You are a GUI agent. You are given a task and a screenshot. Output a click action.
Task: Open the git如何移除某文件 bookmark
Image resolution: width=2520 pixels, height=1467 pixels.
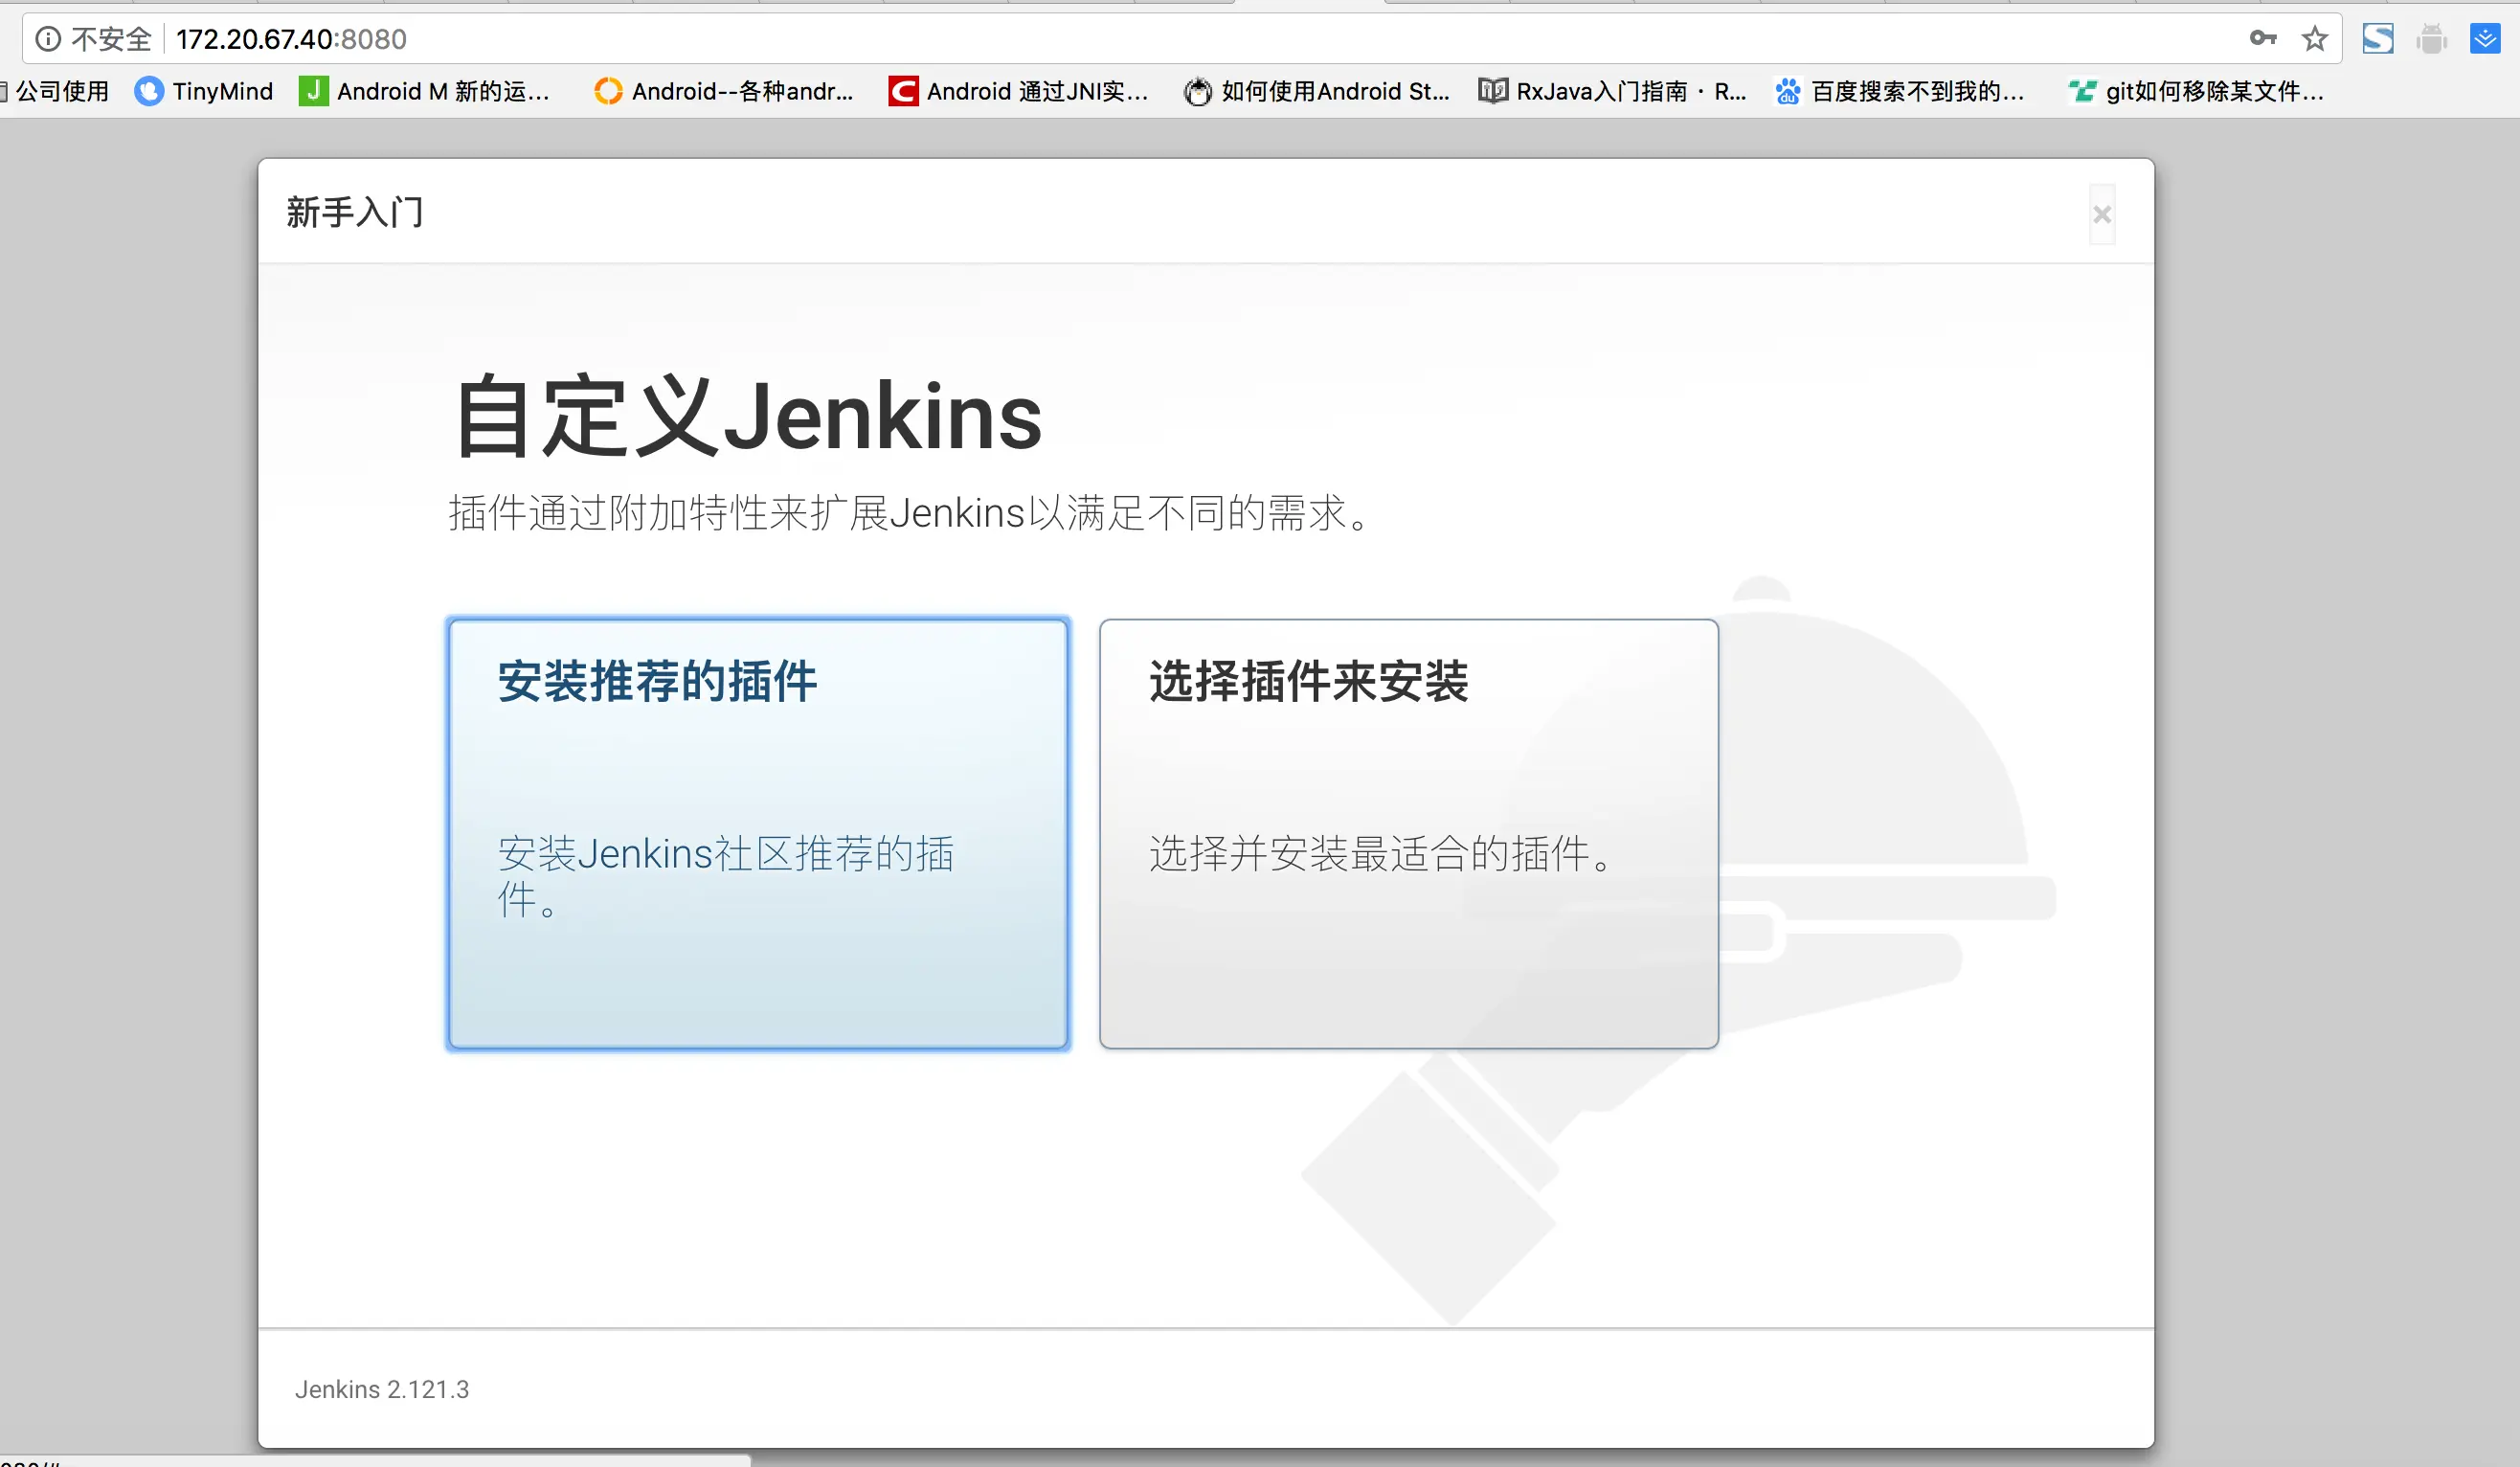2196,91
